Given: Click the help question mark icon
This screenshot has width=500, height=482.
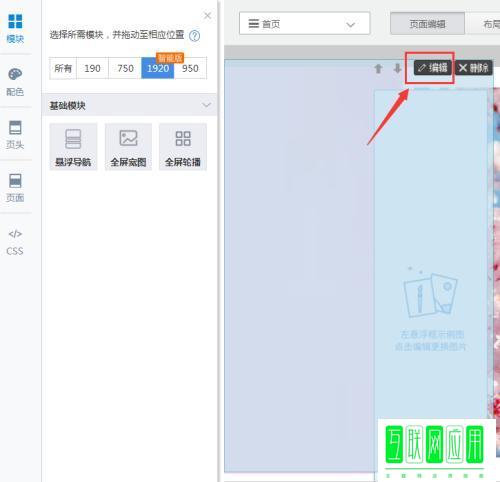Looking at the screenshot, I should 195,36.
